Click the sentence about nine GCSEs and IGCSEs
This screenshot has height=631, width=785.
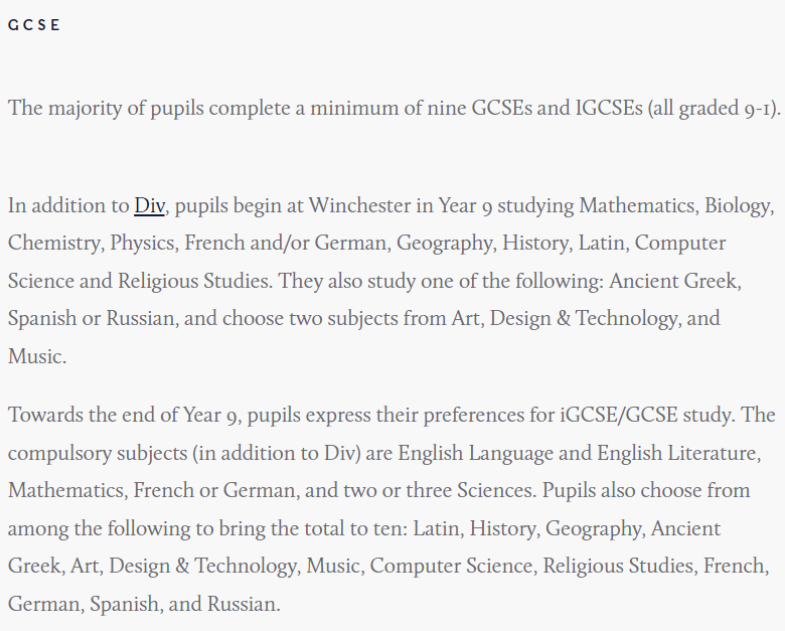click(x=395, y=108)
